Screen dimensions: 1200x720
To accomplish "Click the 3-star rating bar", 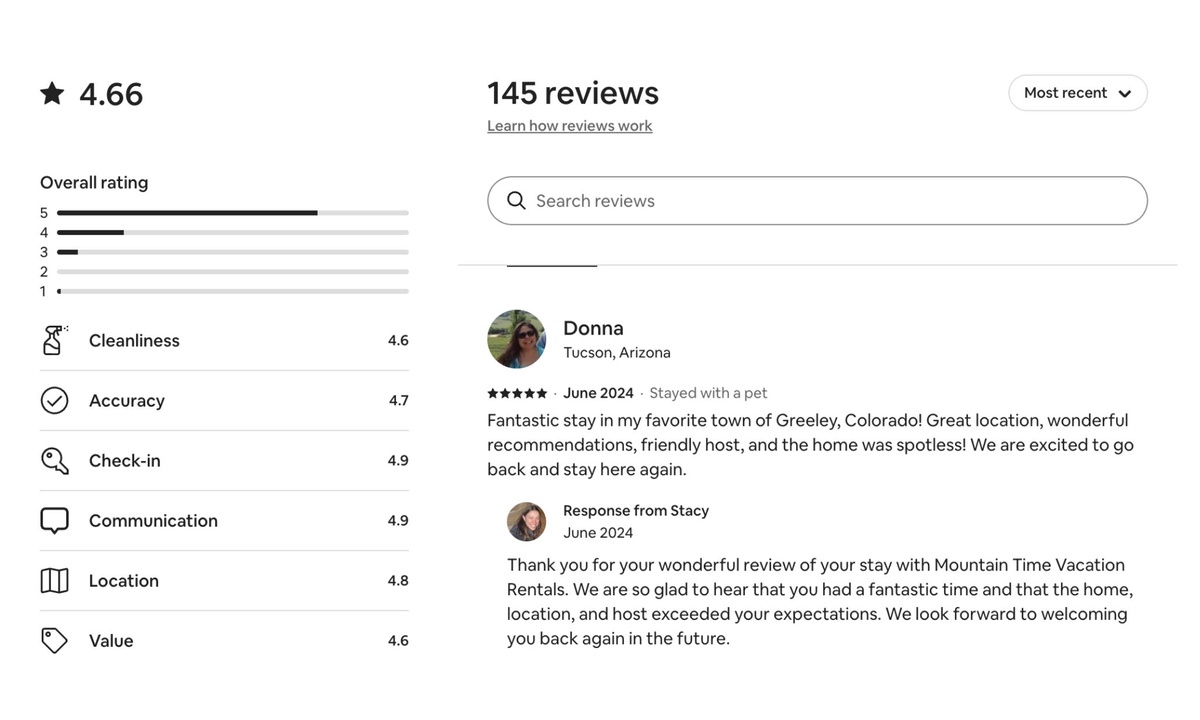I will coord(232,252).
